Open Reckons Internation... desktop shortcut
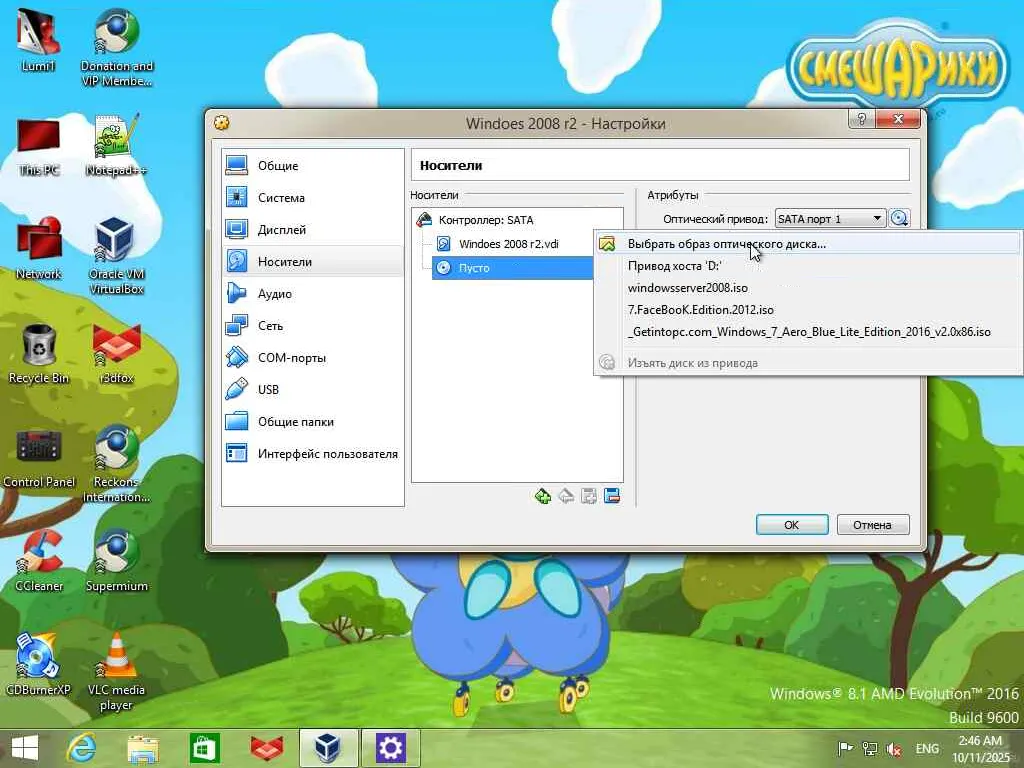Screen dimensions: 1024x768 pos(116,464)
